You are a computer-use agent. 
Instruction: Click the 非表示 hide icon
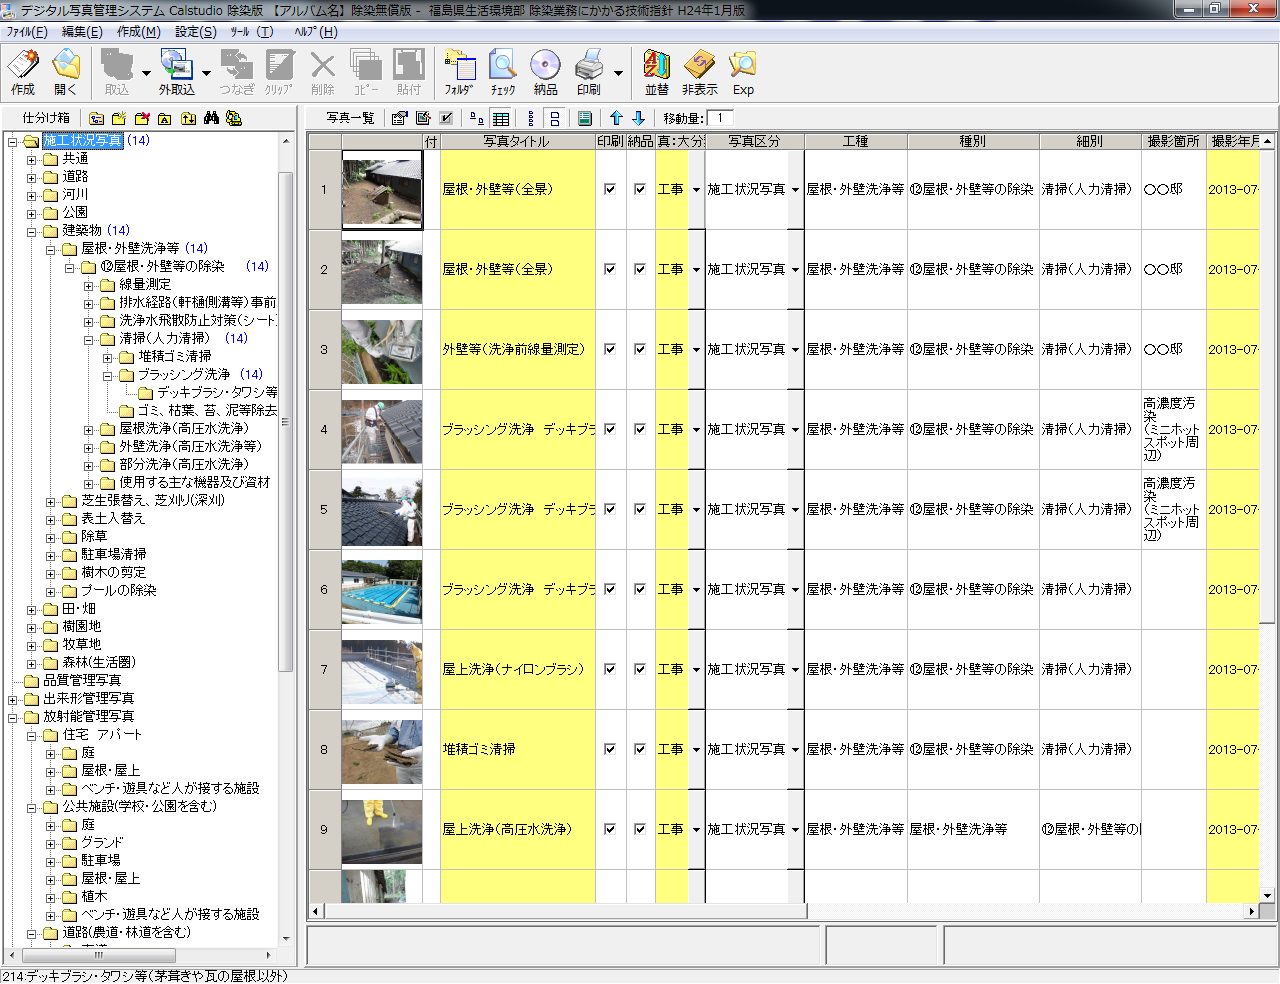point(699,72)
